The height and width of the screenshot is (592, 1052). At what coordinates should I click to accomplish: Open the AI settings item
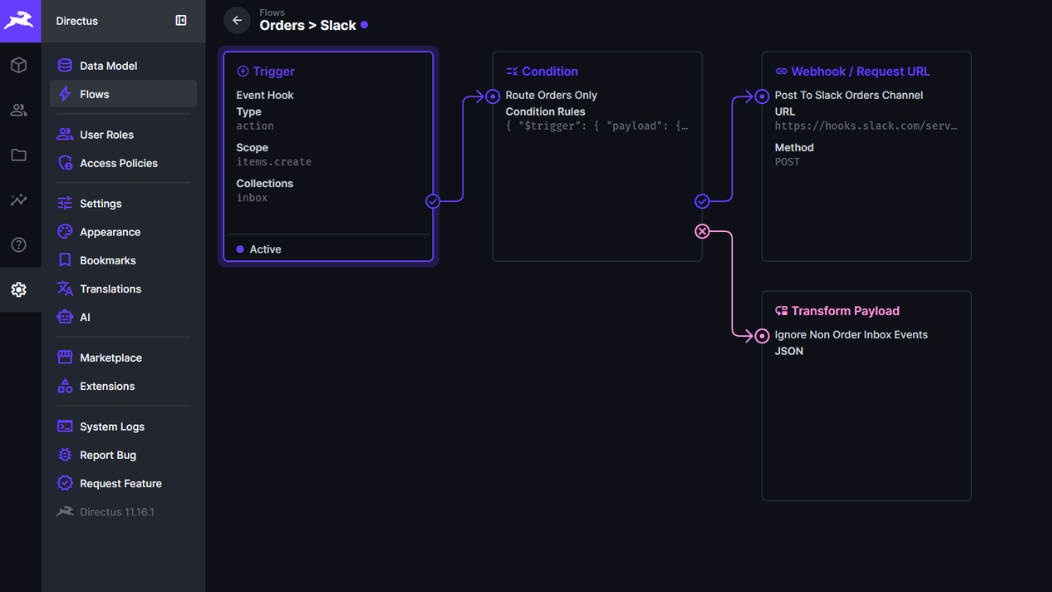123,317
